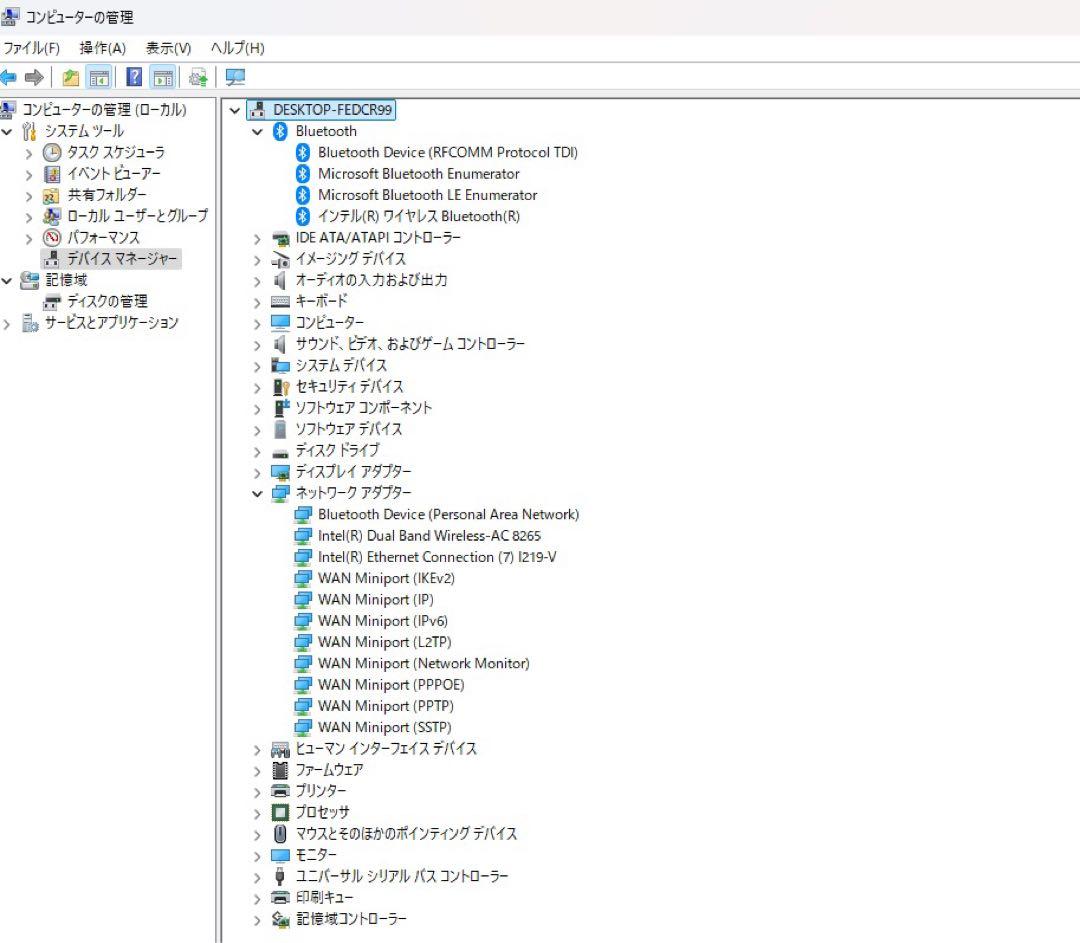Collapse the Bluetooth device category
The width and height of the screenshot is (1080, 943).
tap(258, 131)
